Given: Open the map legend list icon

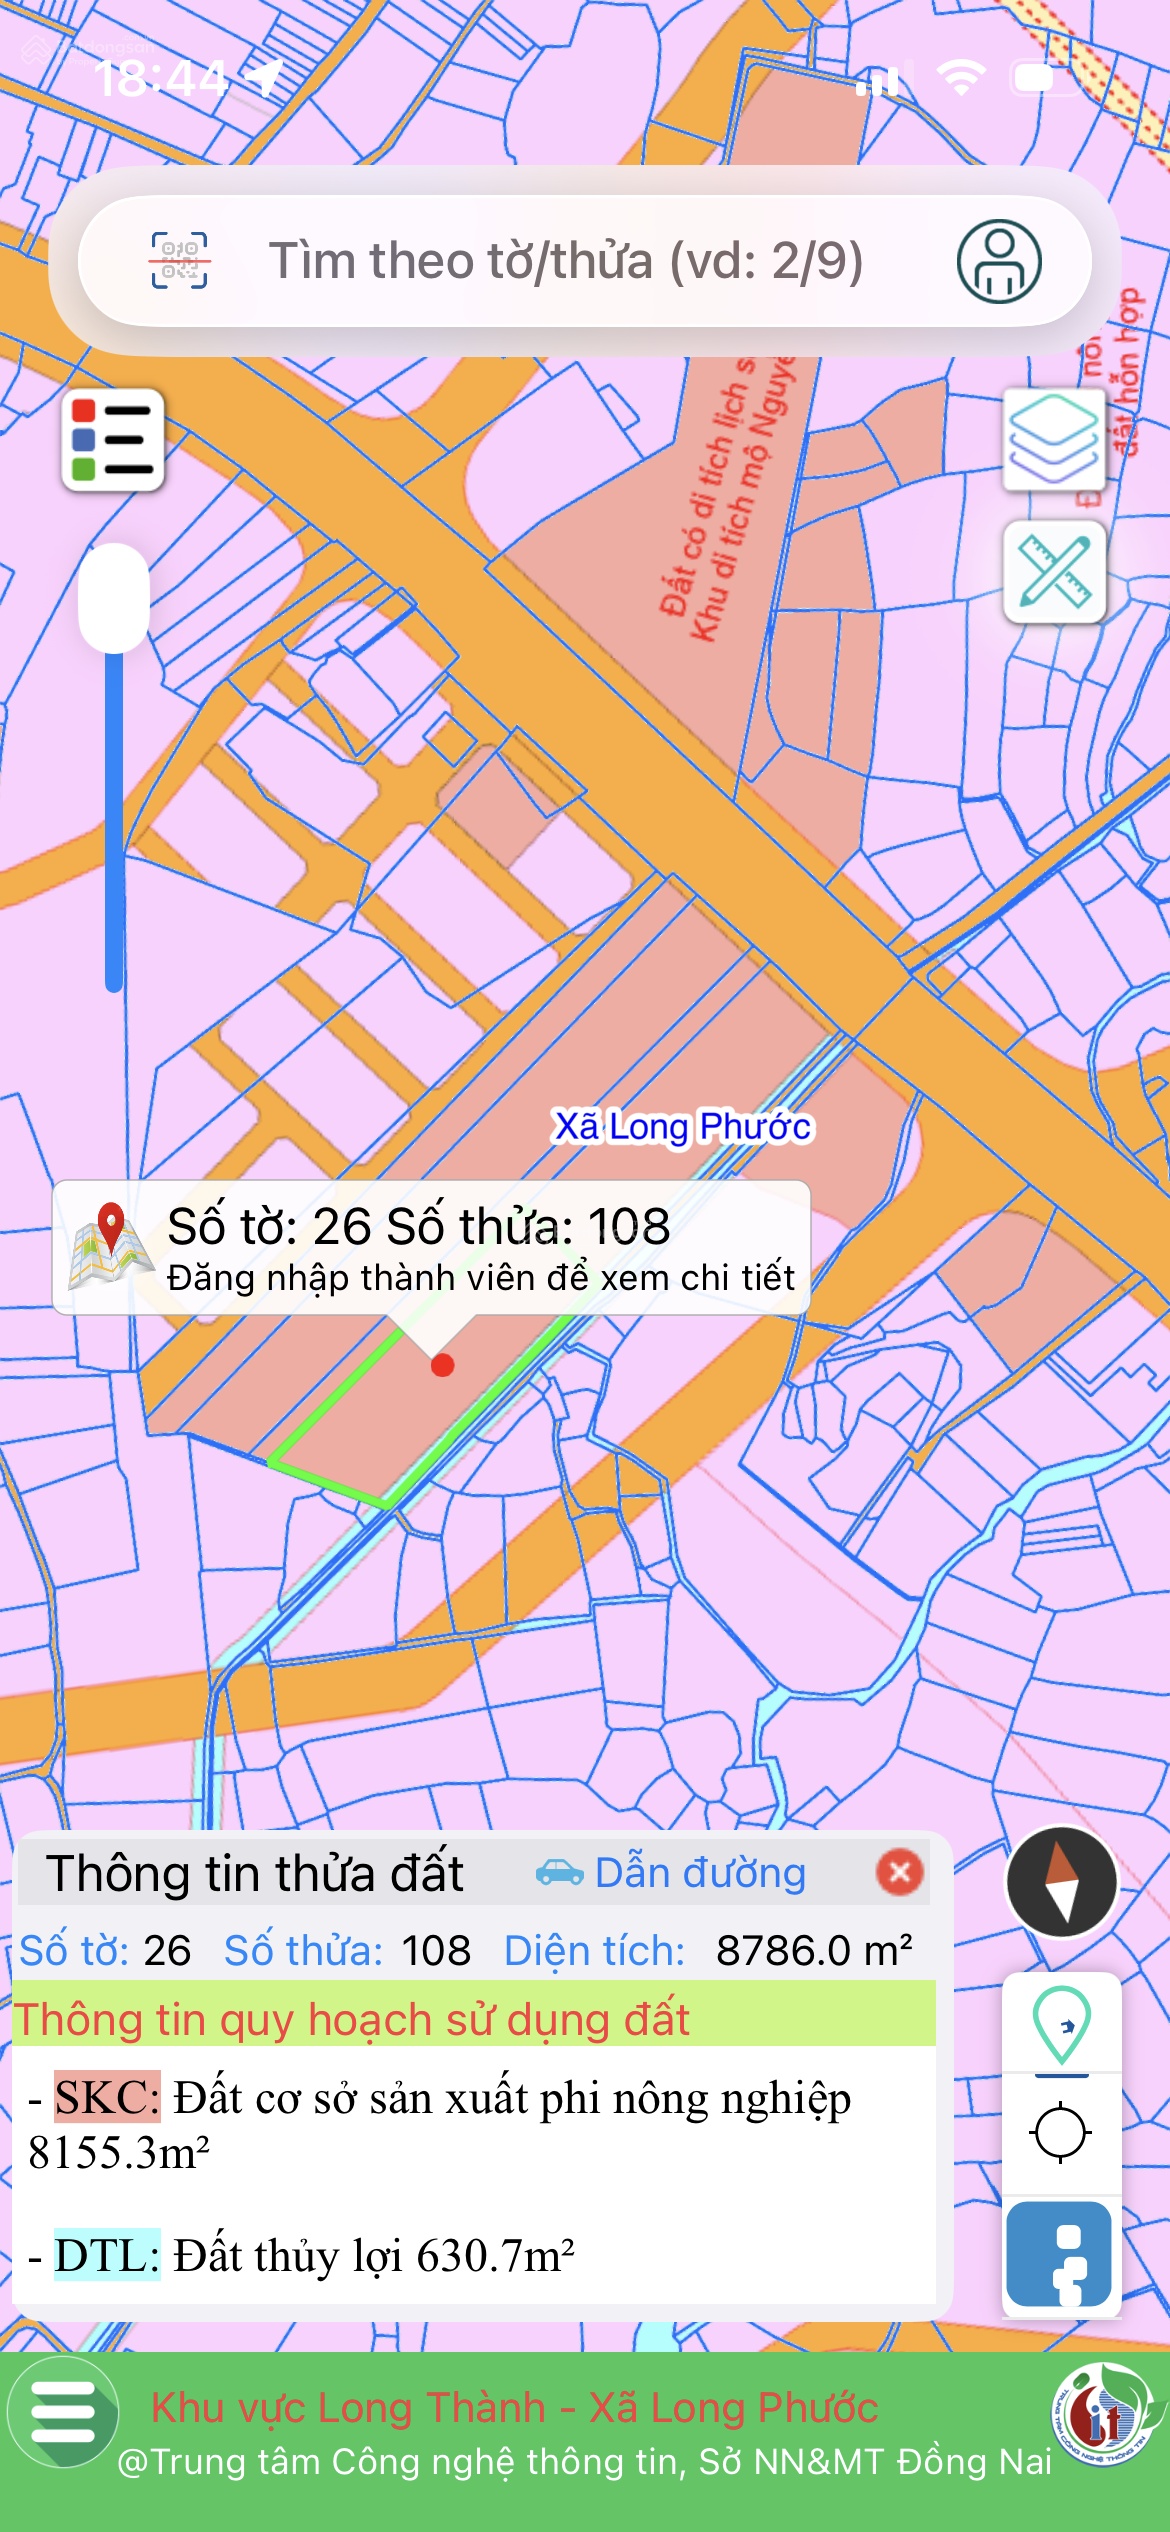Looking at the screenshot, I should [113, 440].
